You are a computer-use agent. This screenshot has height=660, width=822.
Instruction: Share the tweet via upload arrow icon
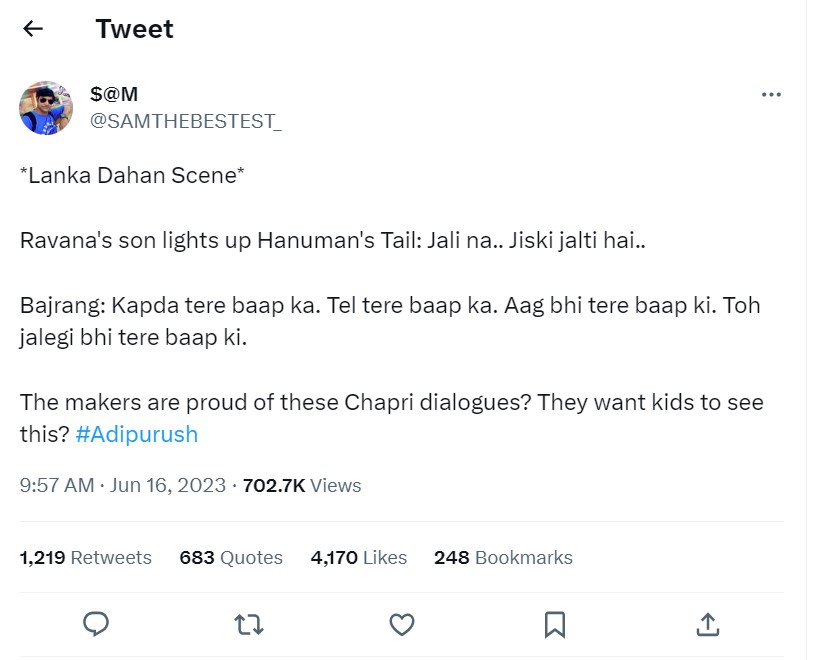click(x=707, y=625)
